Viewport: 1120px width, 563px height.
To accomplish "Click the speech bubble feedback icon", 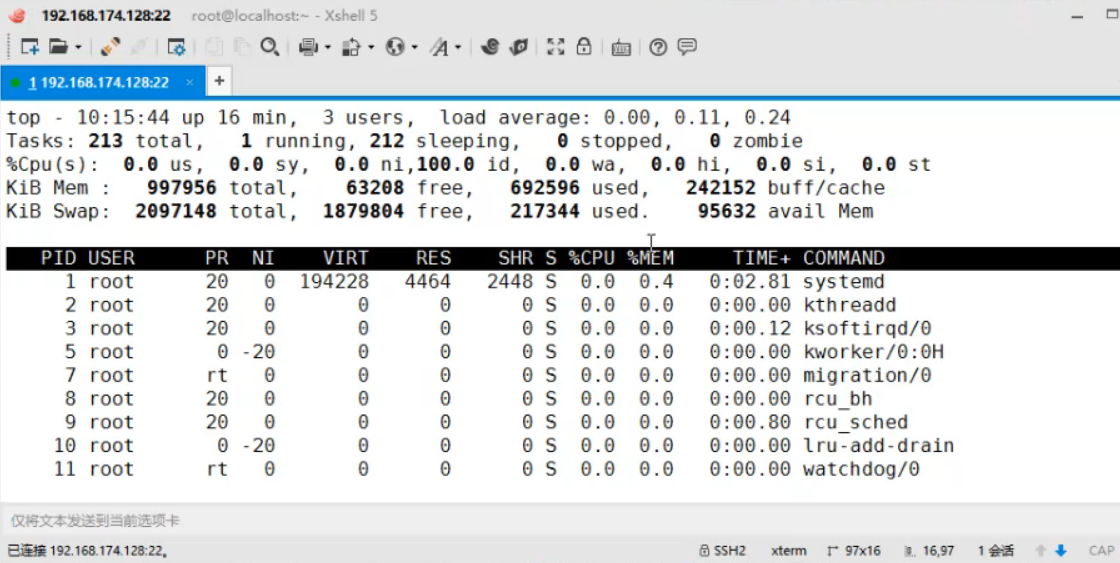I will 687,47.
